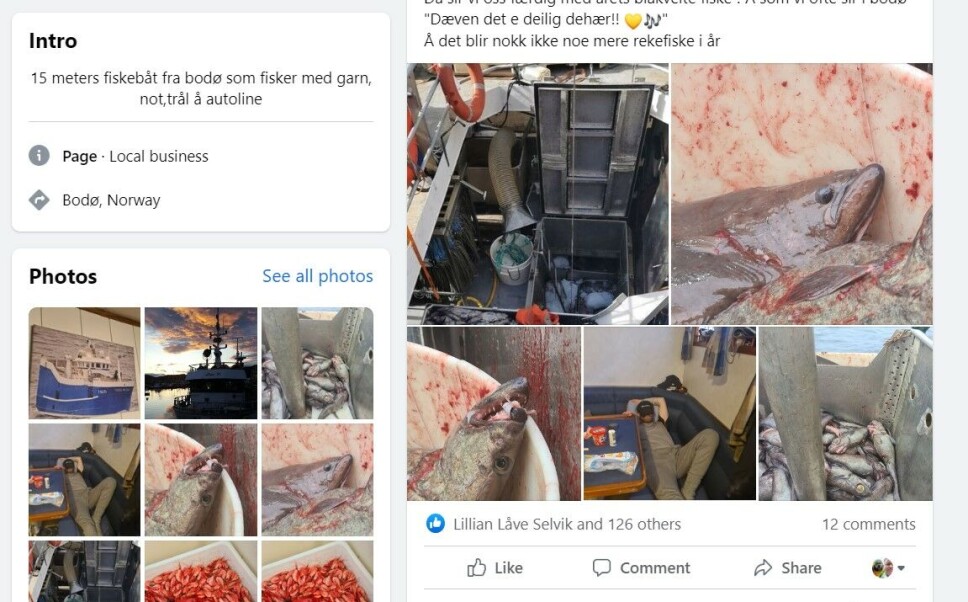Click the Share arrow icon
The width and height of the screenshot is (968, 602).
[763, 568]
